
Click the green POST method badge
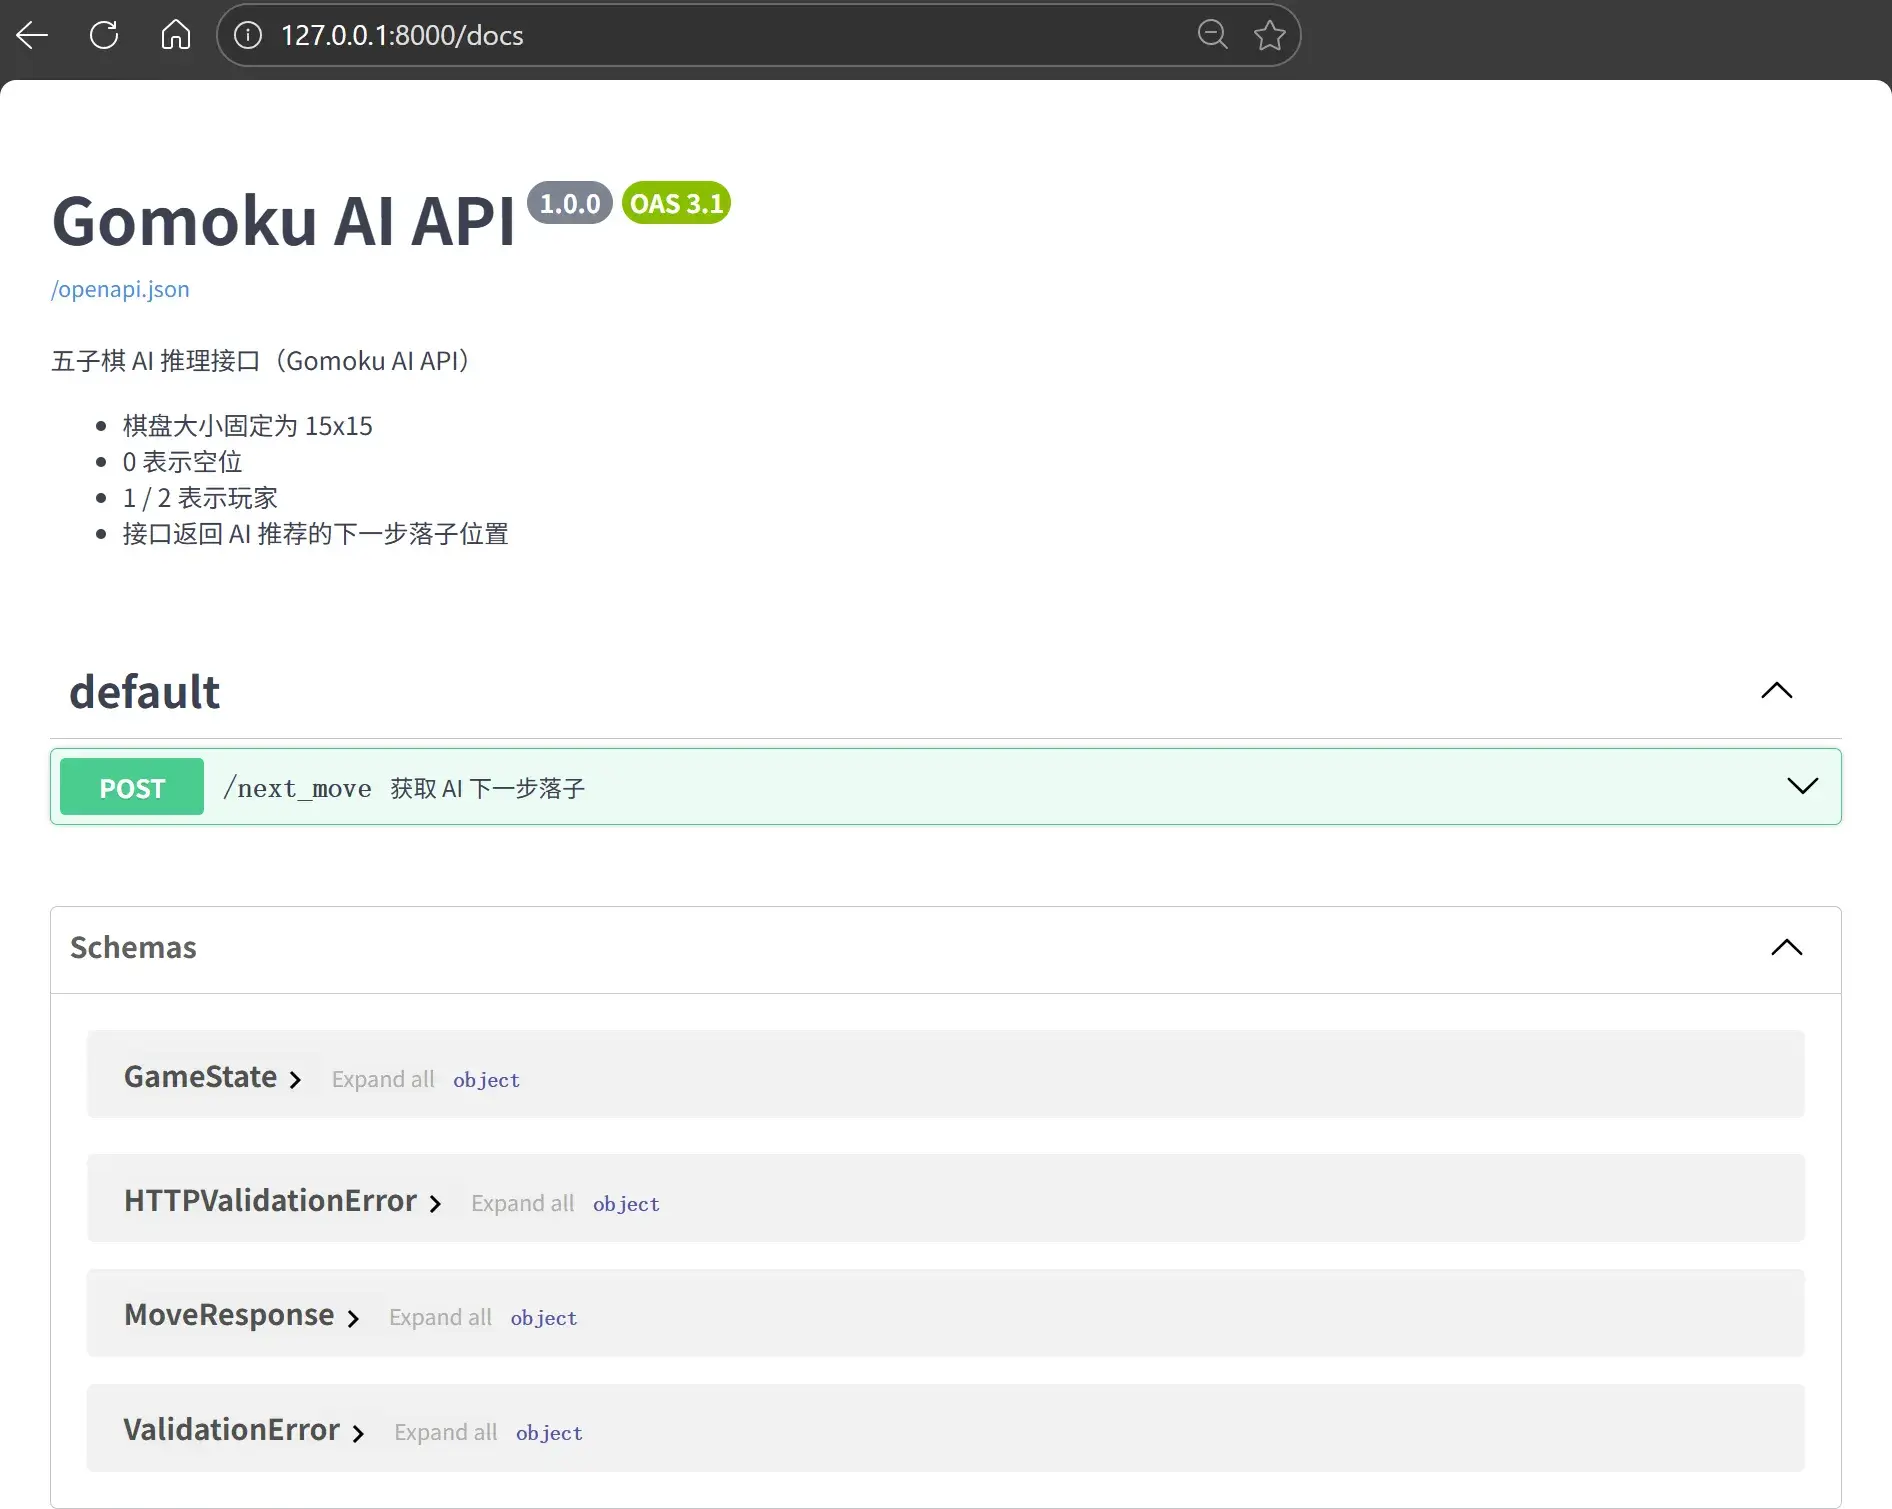(130, 787)
